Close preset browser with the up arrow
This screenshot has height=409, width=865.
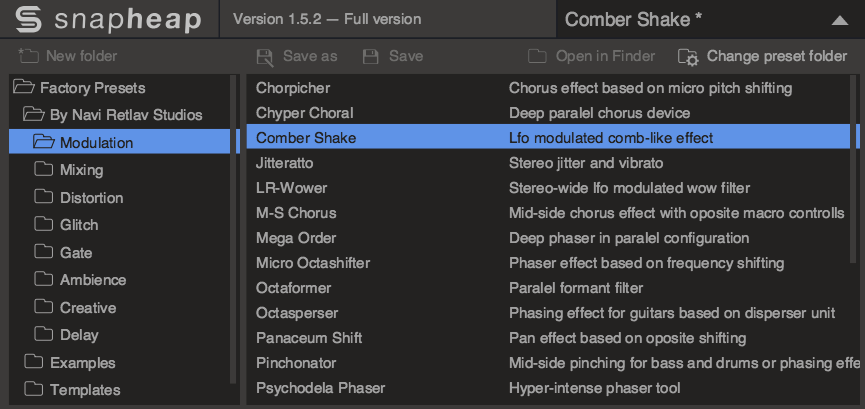click(x=840, y=20)
